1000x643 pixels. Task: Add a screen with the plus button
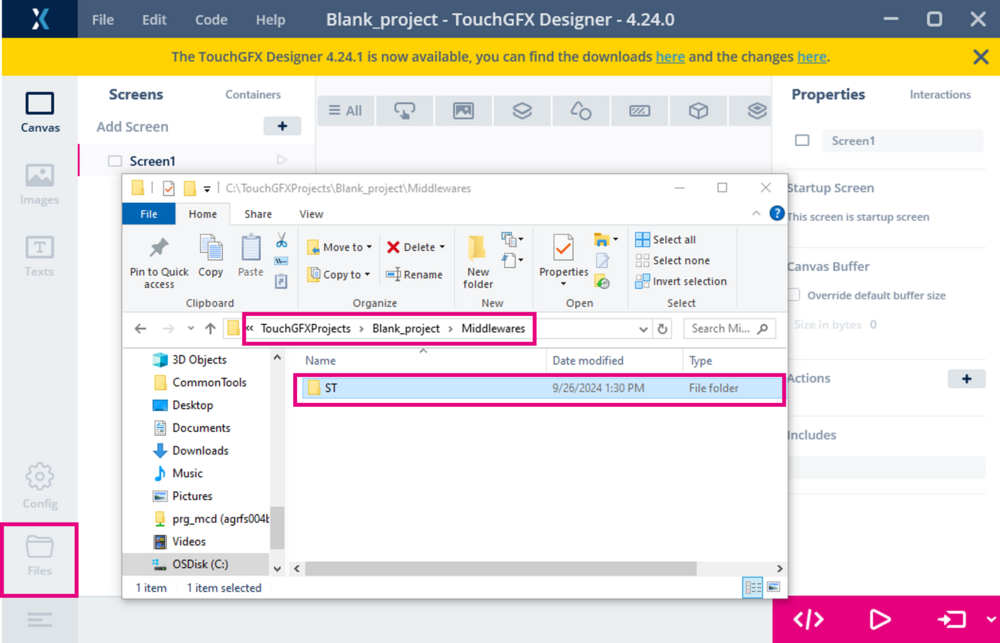point(283,126)
